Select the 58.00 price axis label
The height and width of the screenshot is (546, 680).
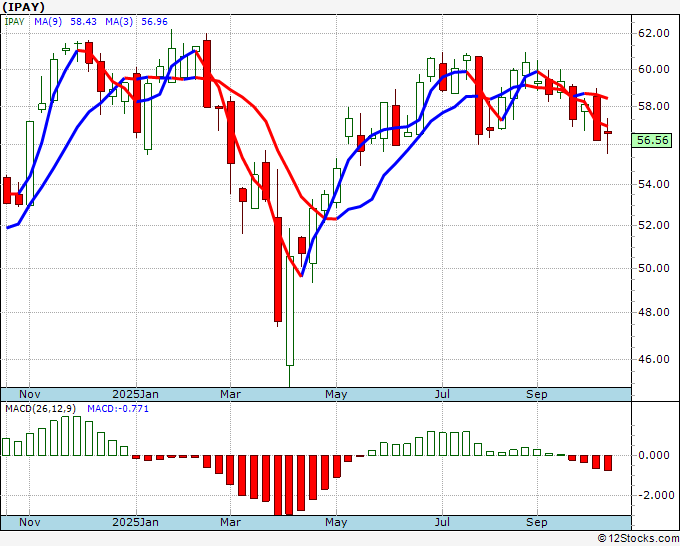(x=654, y=106)
